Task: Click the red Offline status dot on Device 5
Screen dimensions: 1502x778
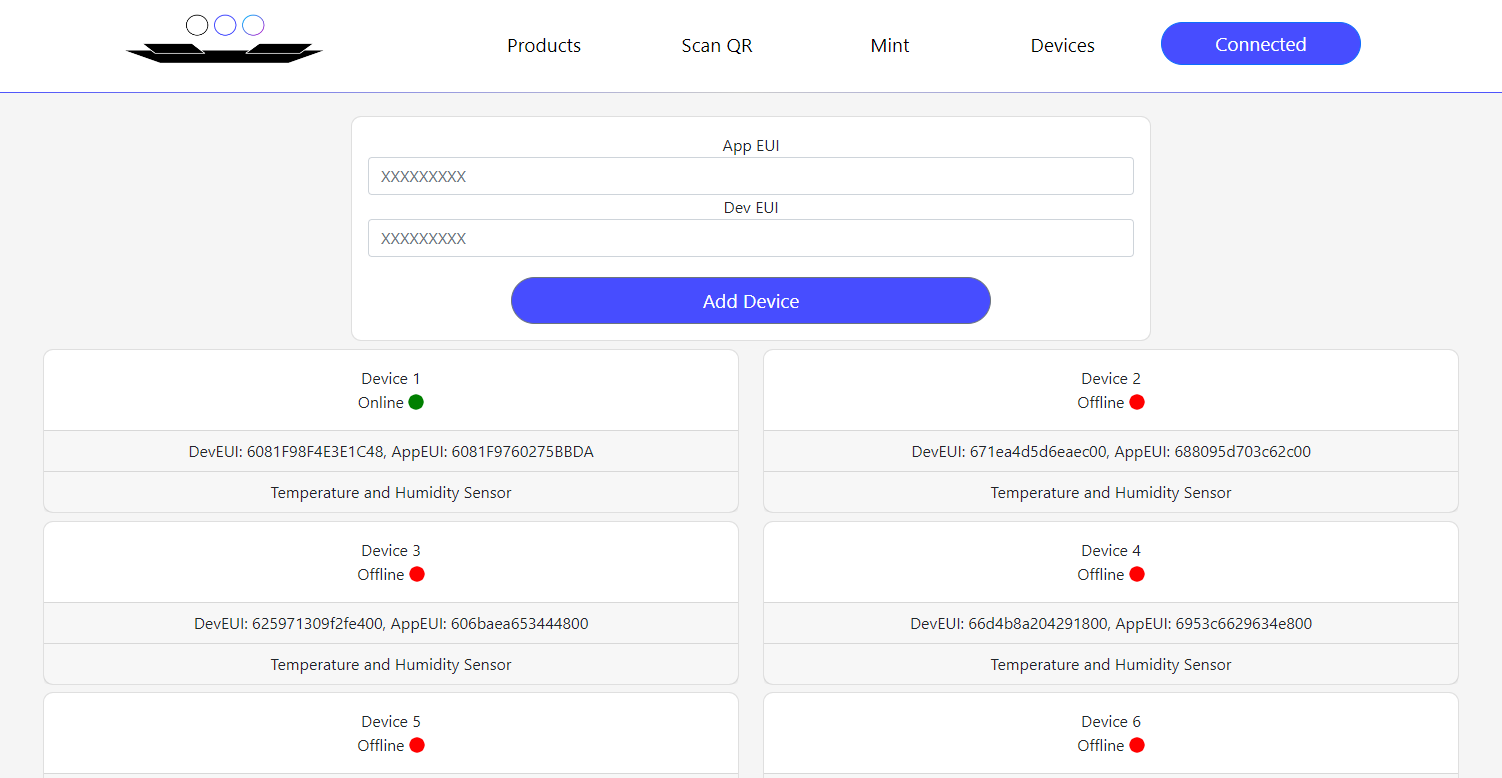Action: click(417, 745)
